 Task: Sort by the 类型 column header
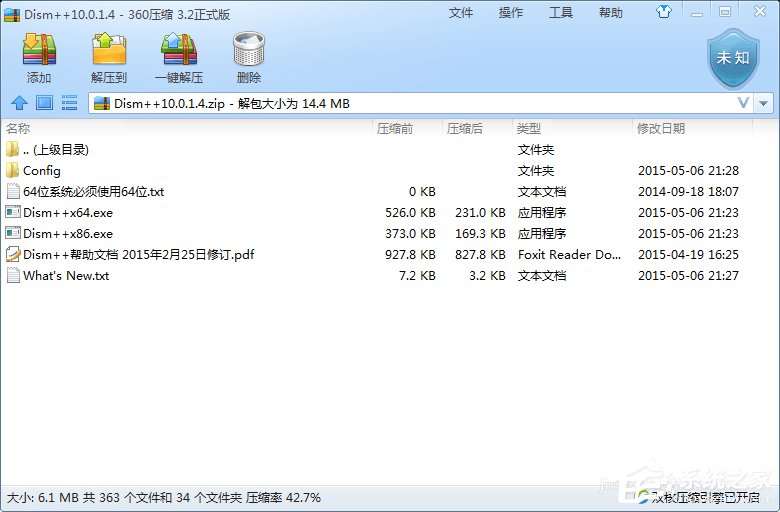pos(572,128)
